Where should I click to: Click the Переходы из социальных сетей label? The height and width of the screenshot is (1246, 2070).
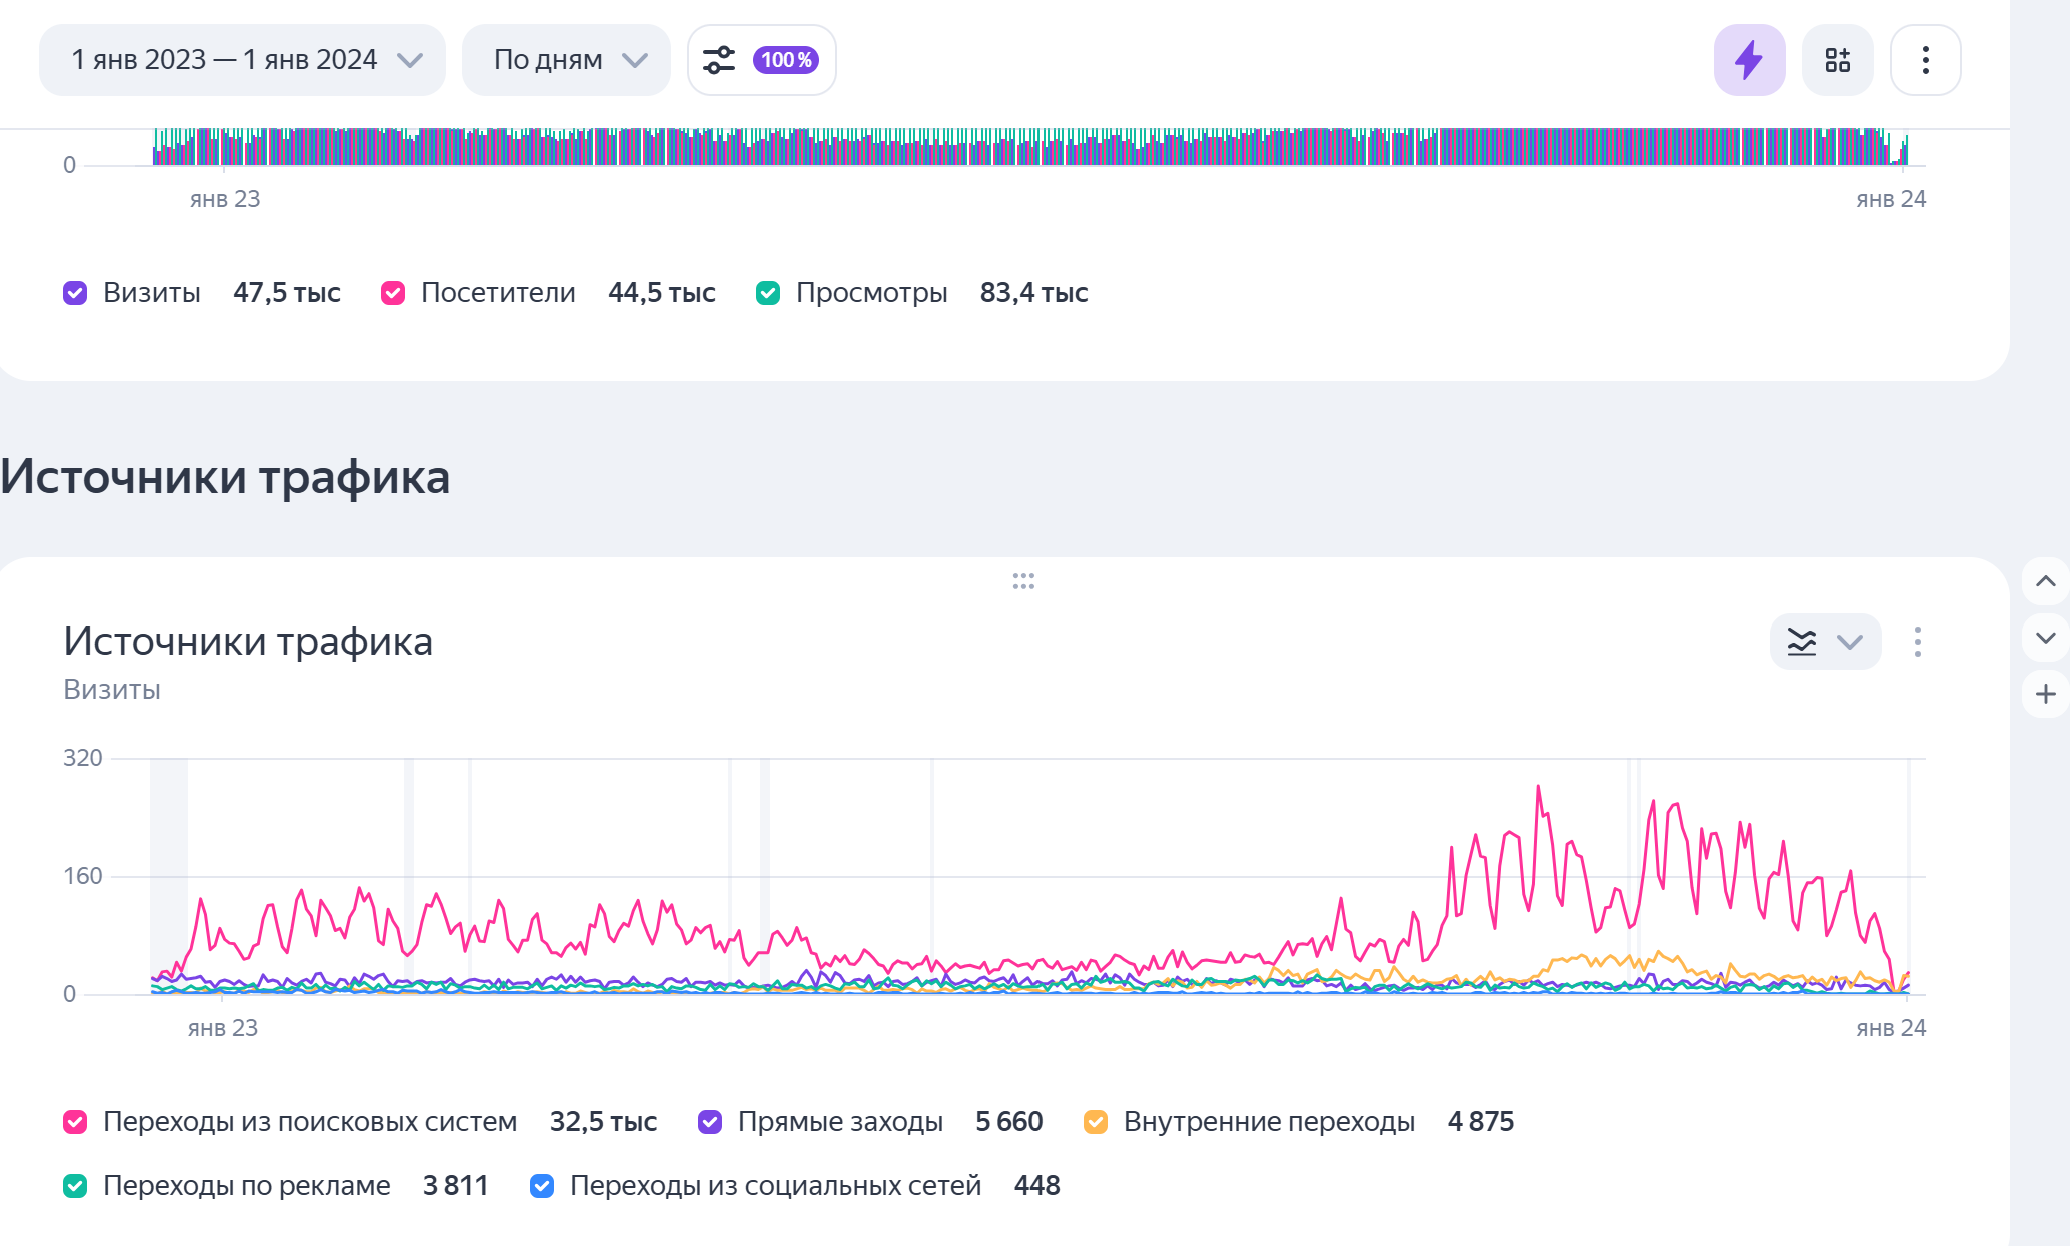pos(775,1186)
